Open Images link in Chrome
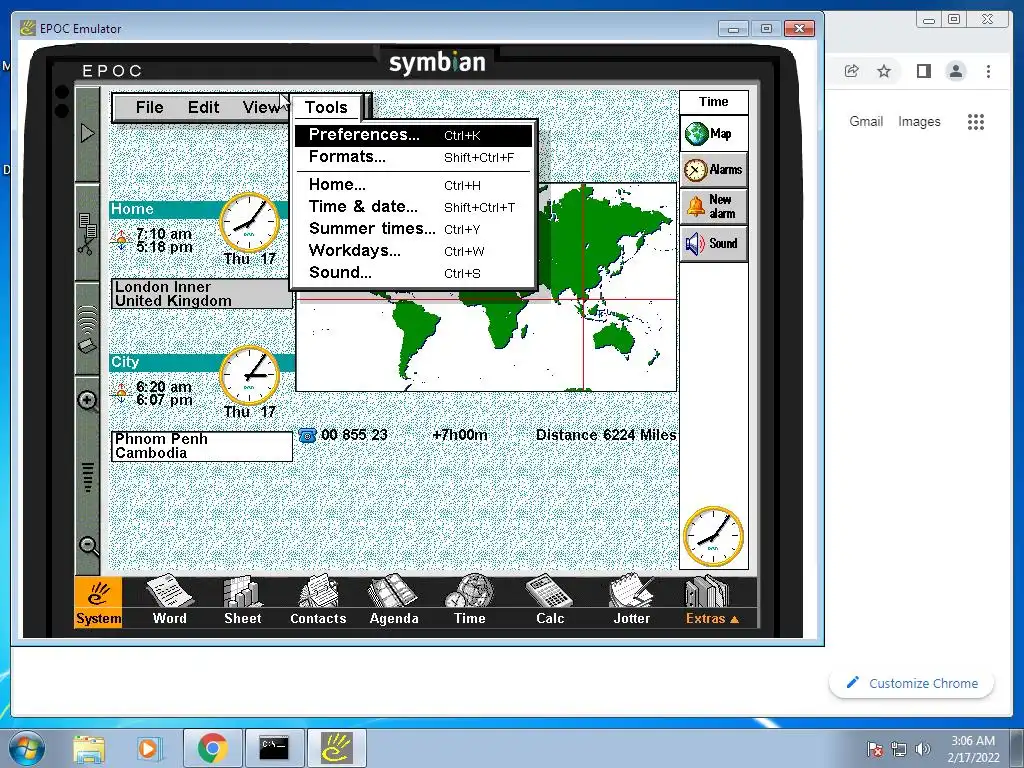Image resolution: width=1024 pixels, height=768 pixels. click(919, 121)
